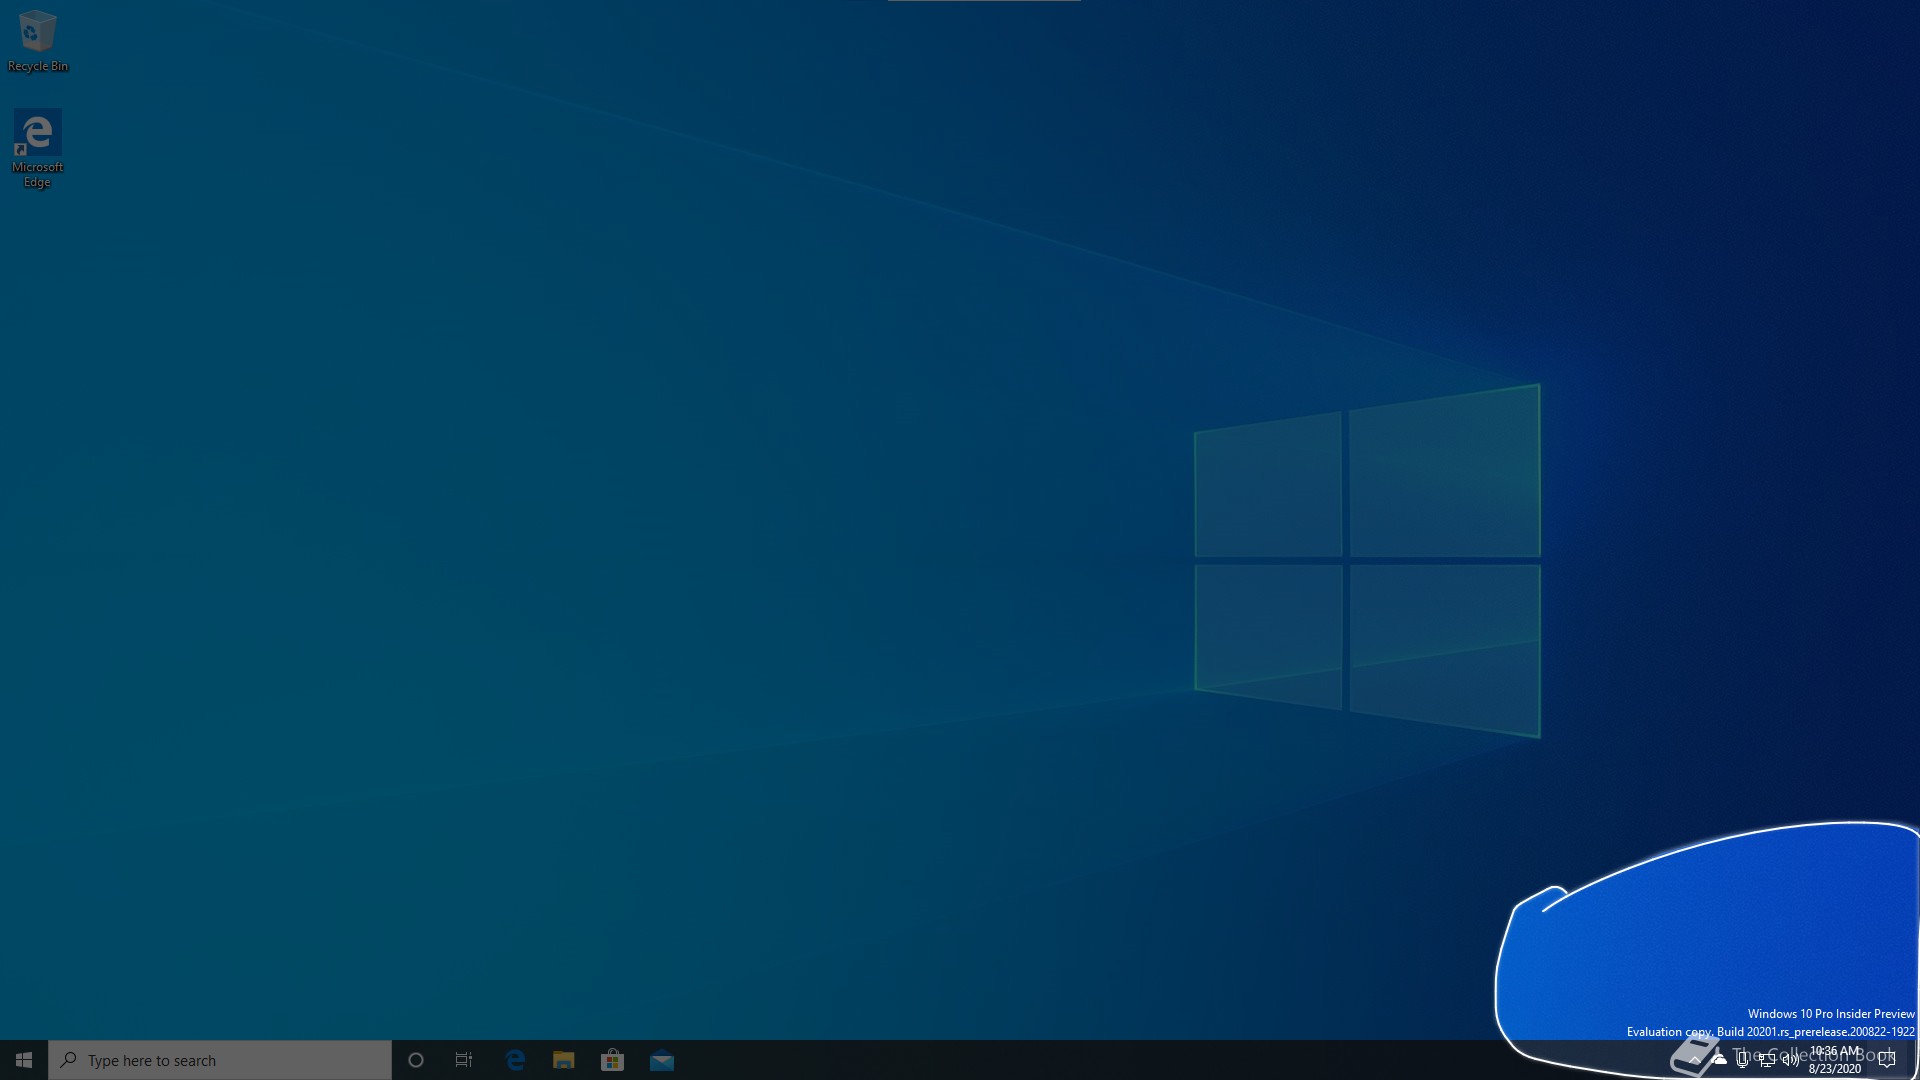The height and width of the screenshot is (1080, 1920).
Task: Open the Mail app from the taskbar
Action: [662, 1060]
